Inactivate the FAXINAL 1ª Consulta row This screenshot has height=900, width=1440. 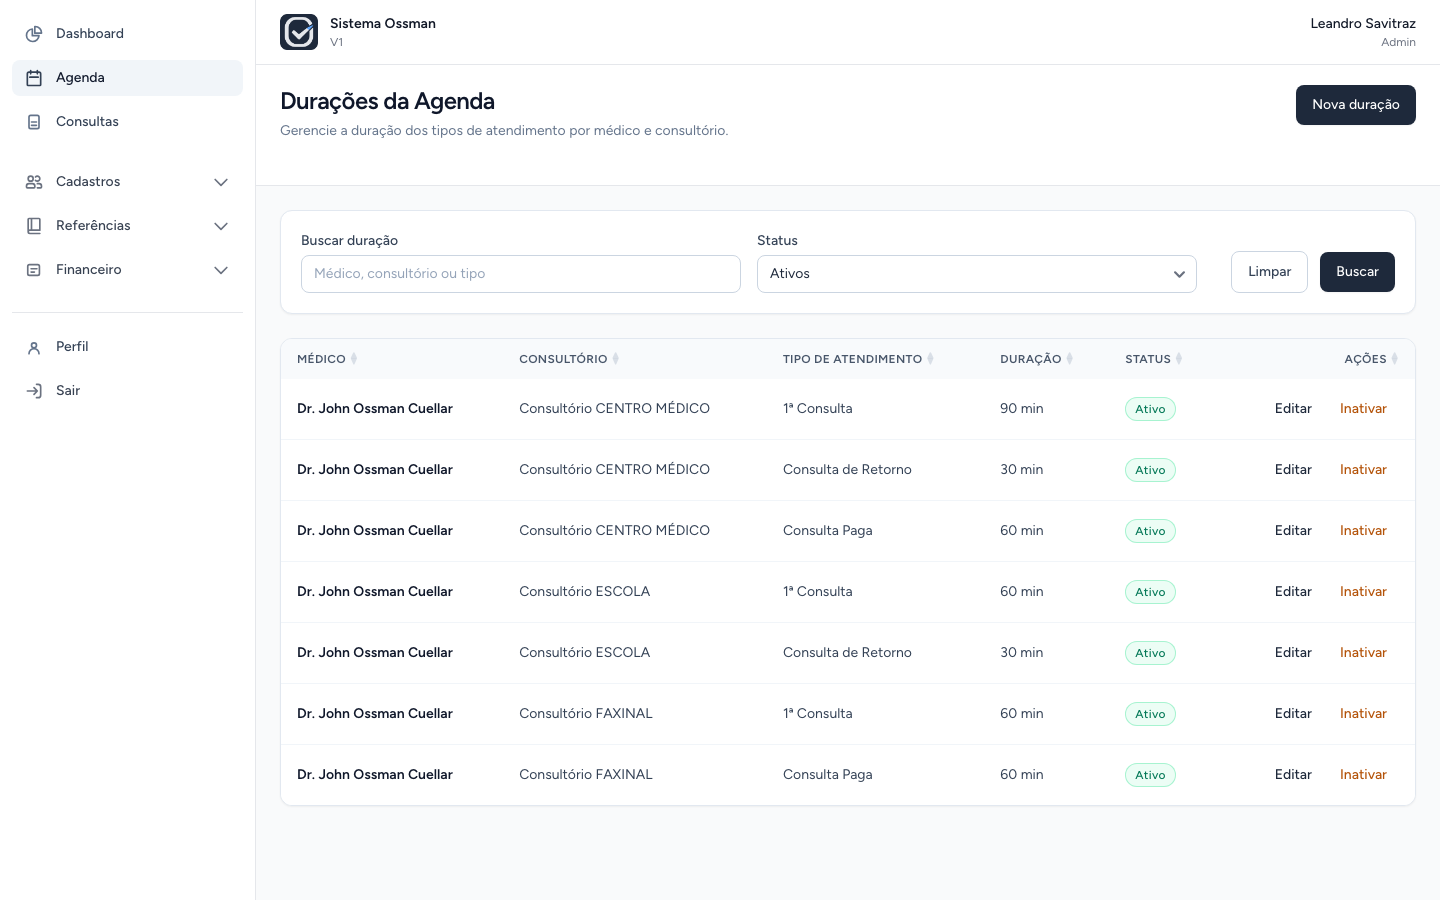point(1363,714)
